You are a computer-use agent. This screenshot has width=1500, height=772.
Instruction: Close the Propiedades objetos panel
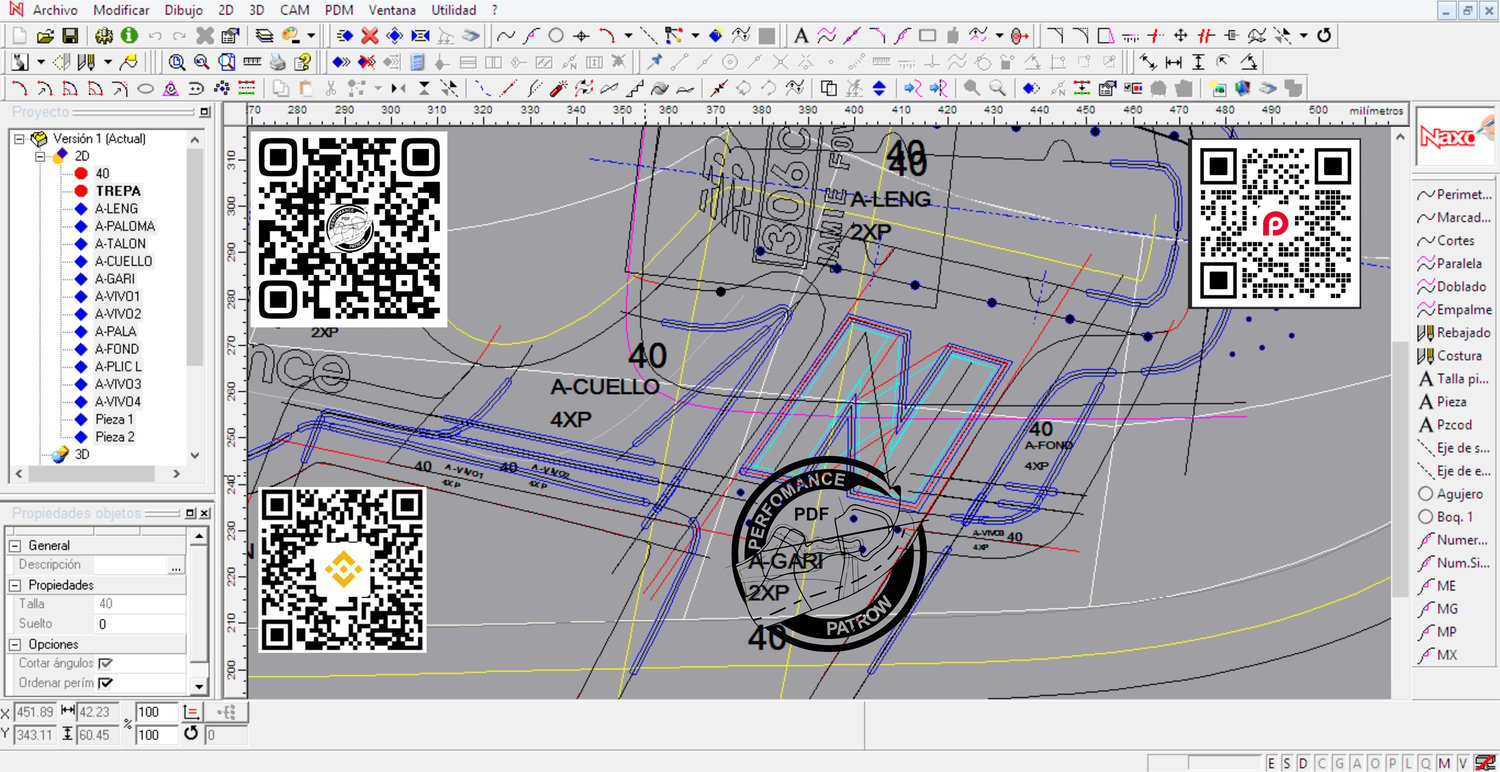[204, 513]
